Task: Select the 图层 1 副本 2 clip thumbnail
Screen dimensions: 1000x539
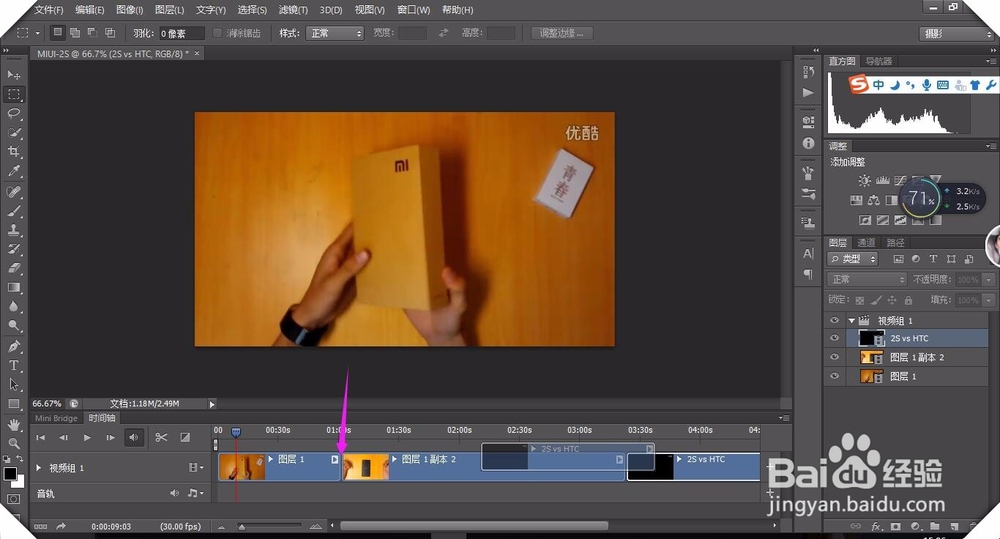Action: coord(366,467)
